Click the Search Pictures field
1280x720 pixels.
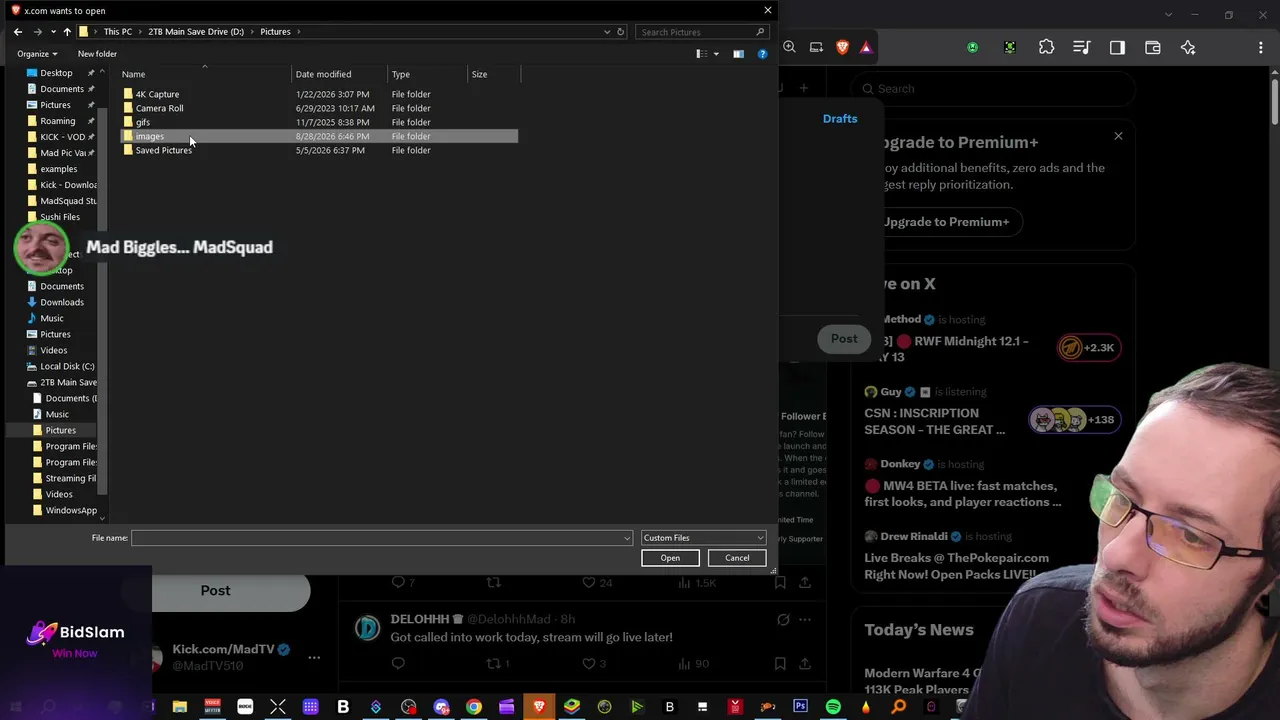[x=702, y=32]
